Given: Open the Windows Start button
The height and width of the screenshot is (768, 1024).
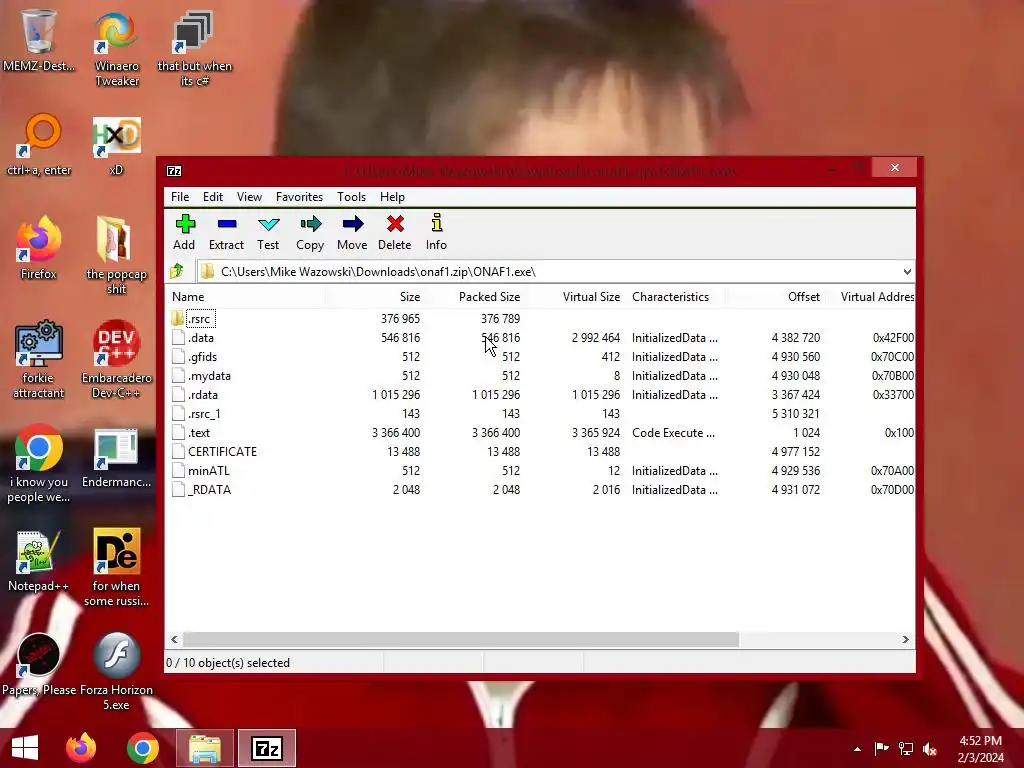Looking at the screenshot, I should click(x=25, y=748).
